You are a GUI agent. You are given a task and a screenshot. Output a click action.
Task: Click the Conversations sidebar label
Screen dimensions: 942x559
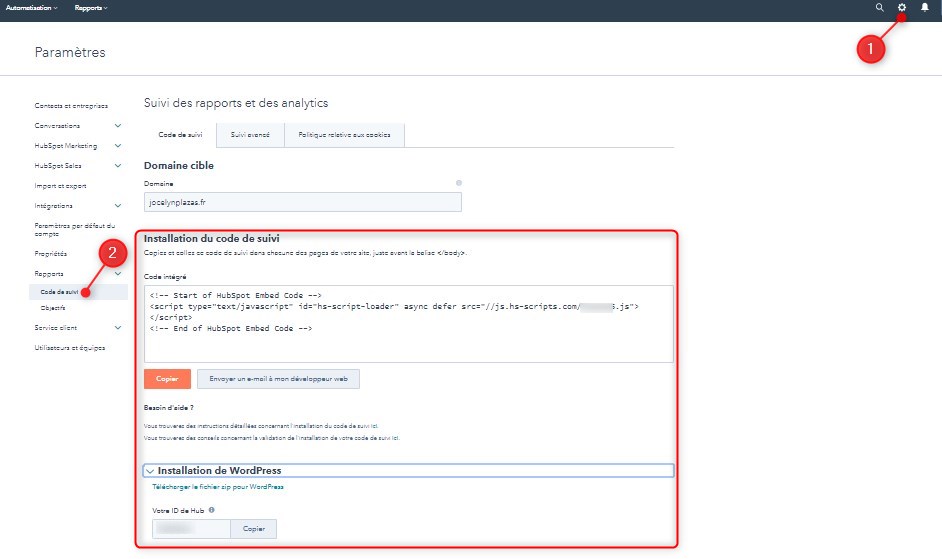point(57,126)
